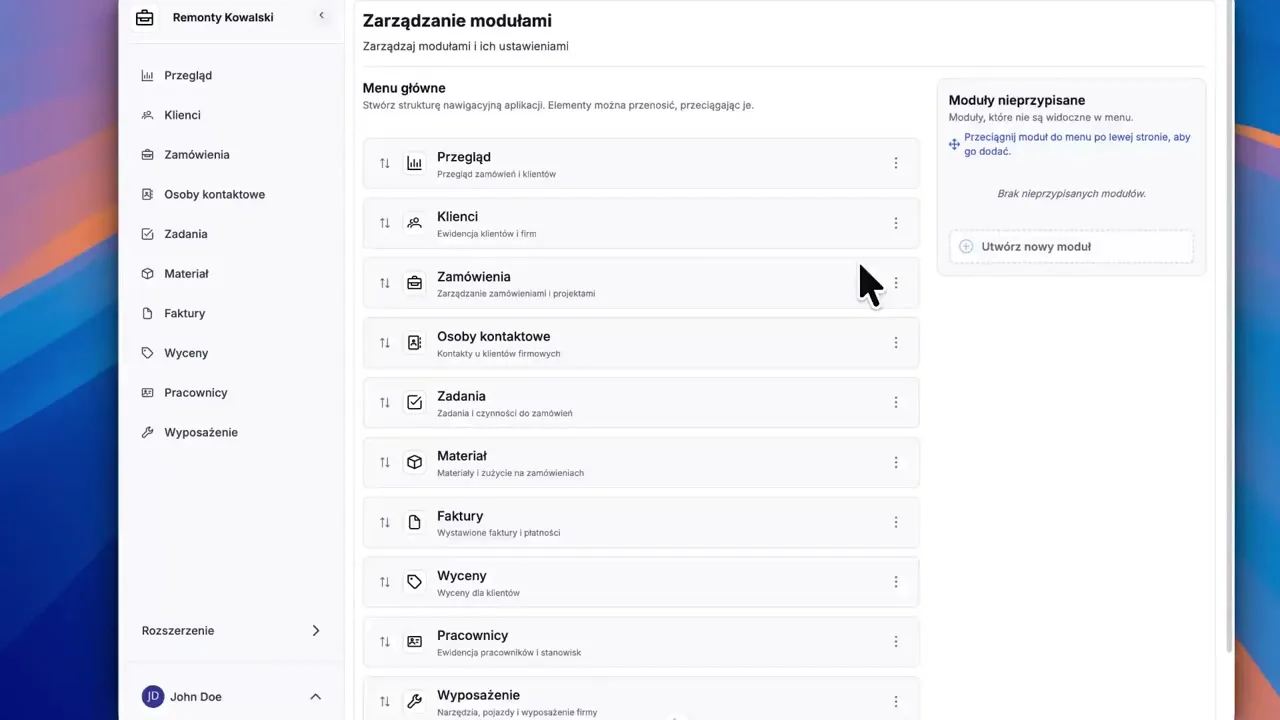Screen dimensions: 1280x720
Task: Open Pracownicy in the sidebar
Action: point(195,392)
